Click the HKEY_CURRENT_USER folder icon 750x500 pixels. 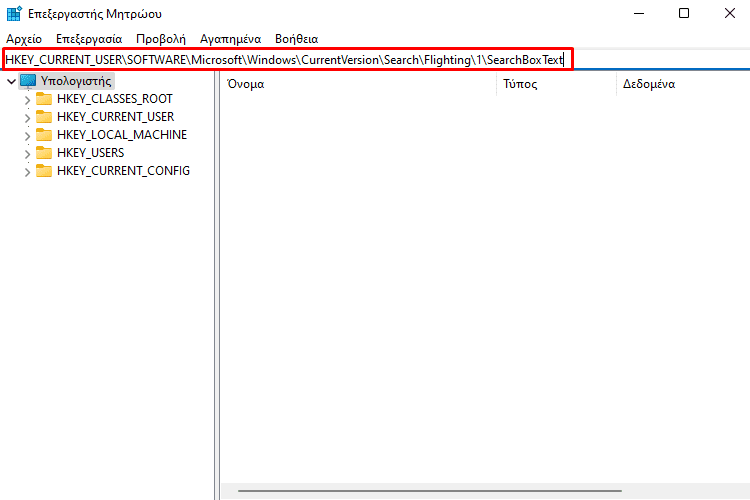click(44, 116)
